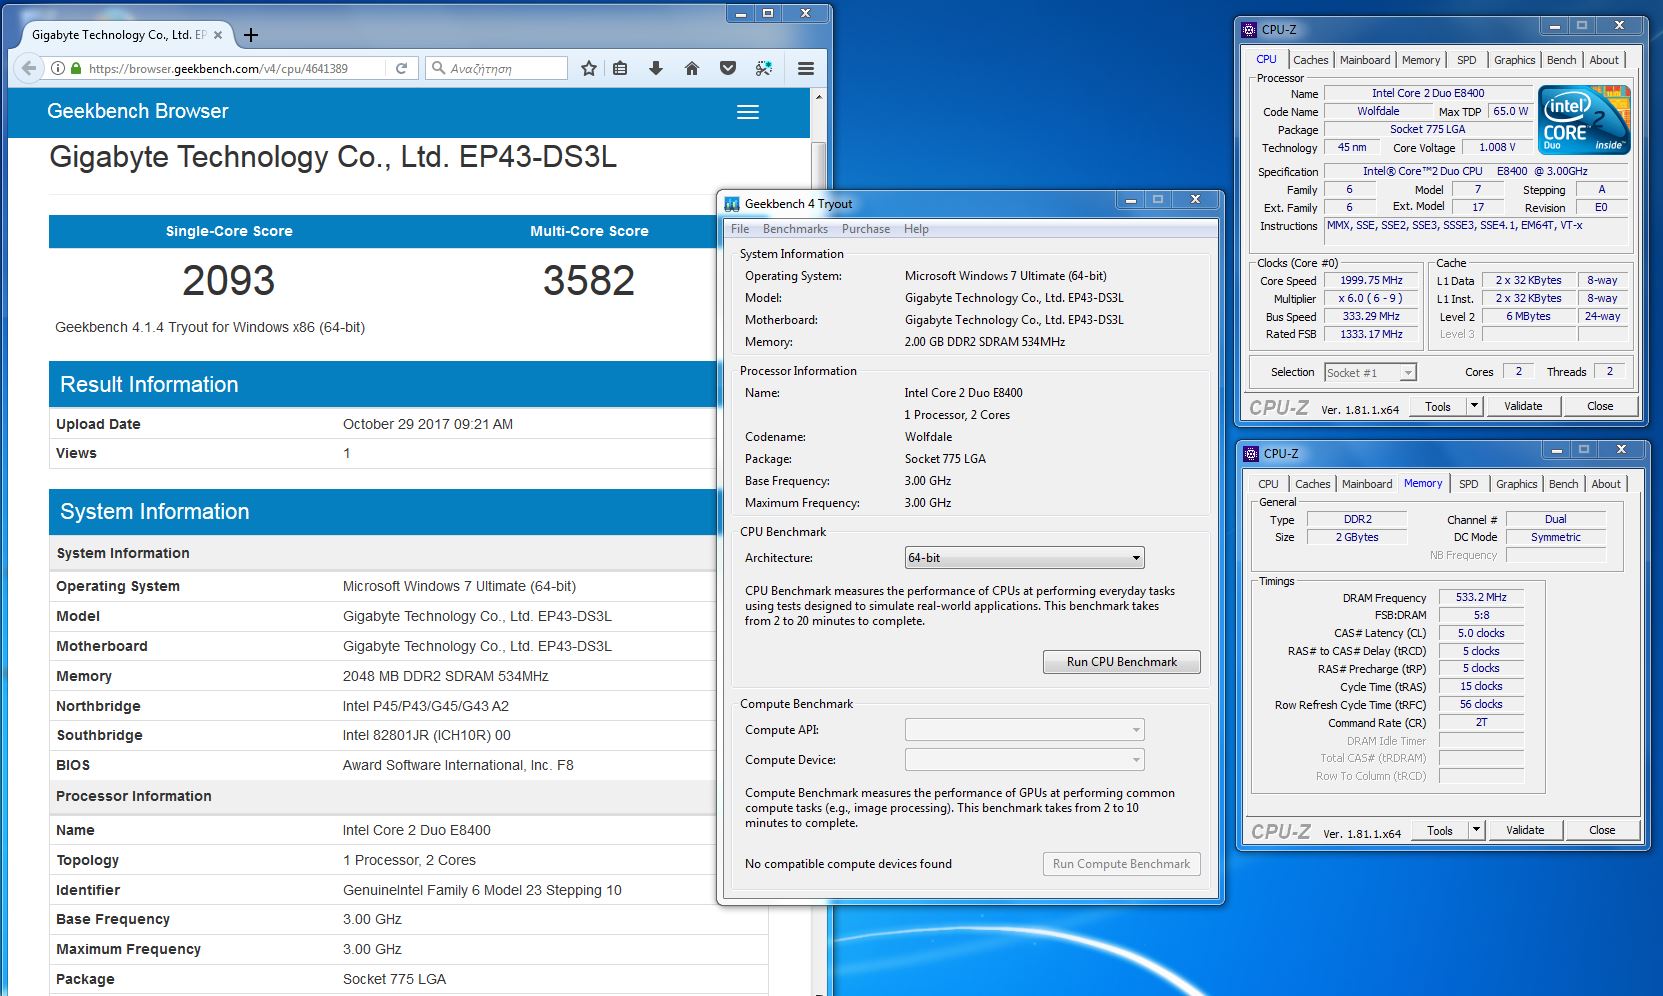This screenshot has width=1663, height=996.
Task: Switch to Mainboard tab in lower CPU-Z
Action: pos(1367,484)
